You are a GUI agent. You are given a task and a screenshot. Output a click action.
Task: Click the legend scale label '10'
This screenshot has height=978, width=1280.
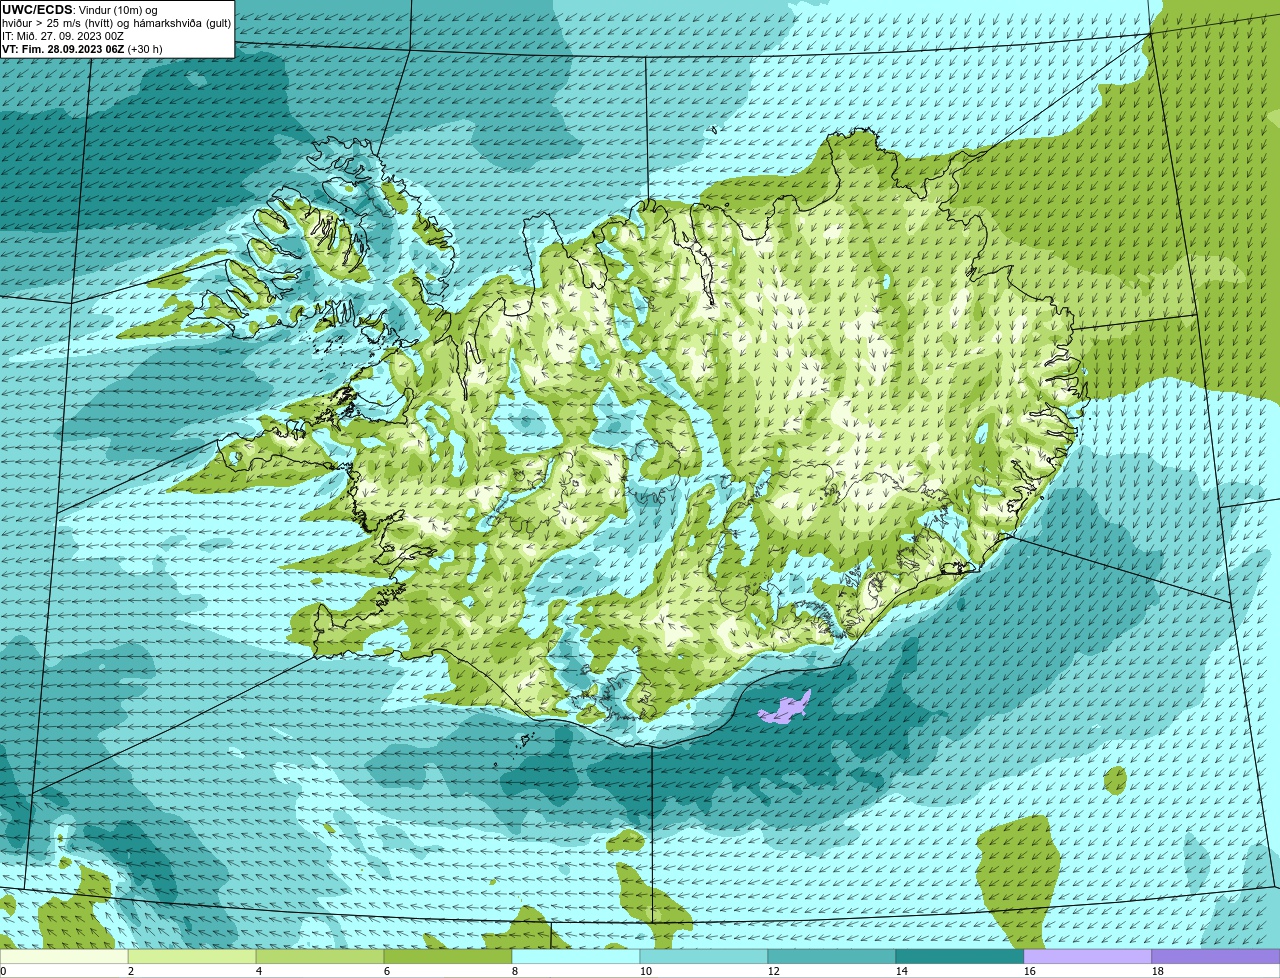[646, 971]
